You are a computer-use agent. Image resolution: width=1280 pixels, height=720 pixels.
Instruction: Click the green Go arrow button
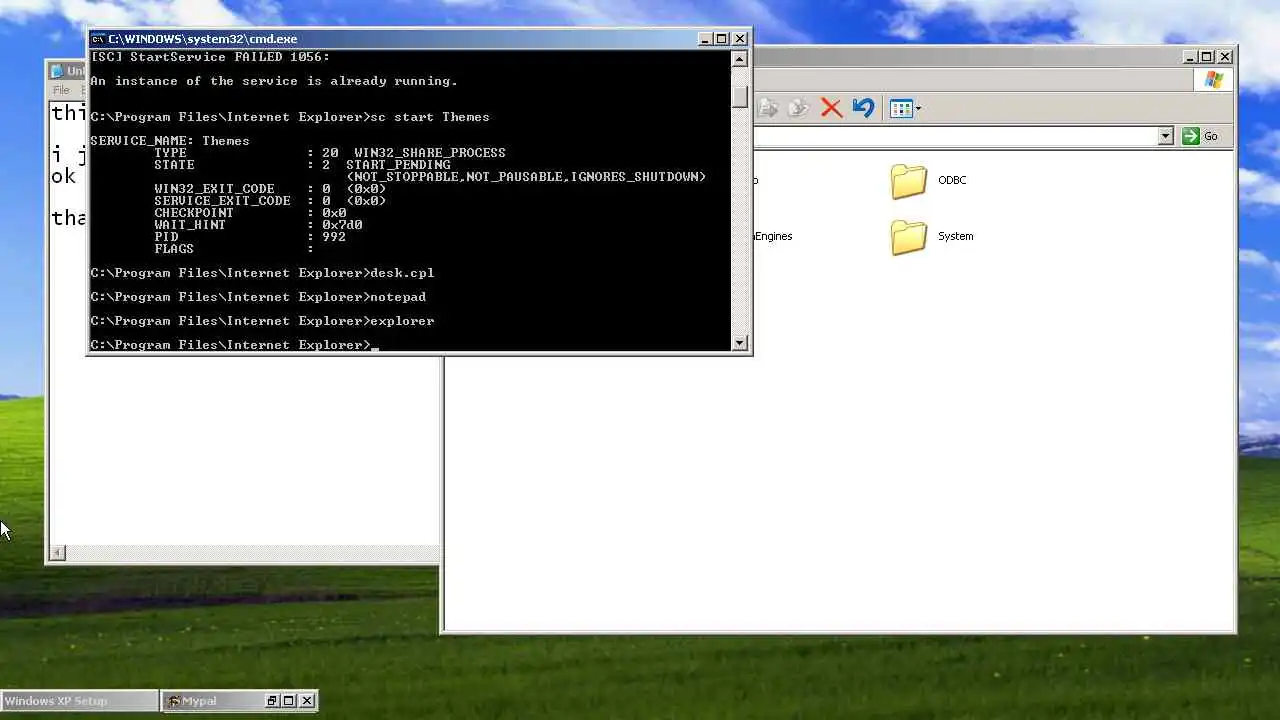click(x=1191, y=136)
